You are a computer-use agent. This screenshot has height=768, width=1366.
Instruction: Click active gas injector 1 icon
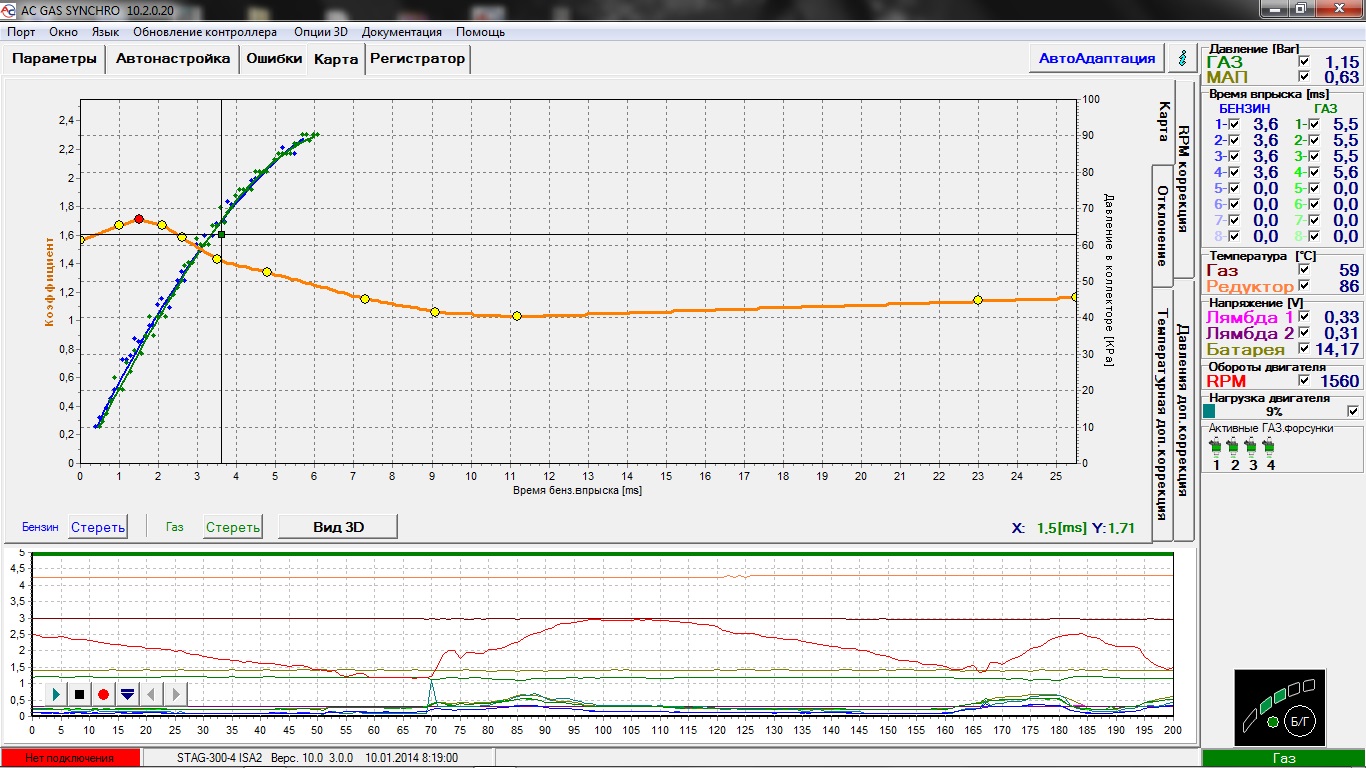pyautogui.click(x=1216, y=447)
